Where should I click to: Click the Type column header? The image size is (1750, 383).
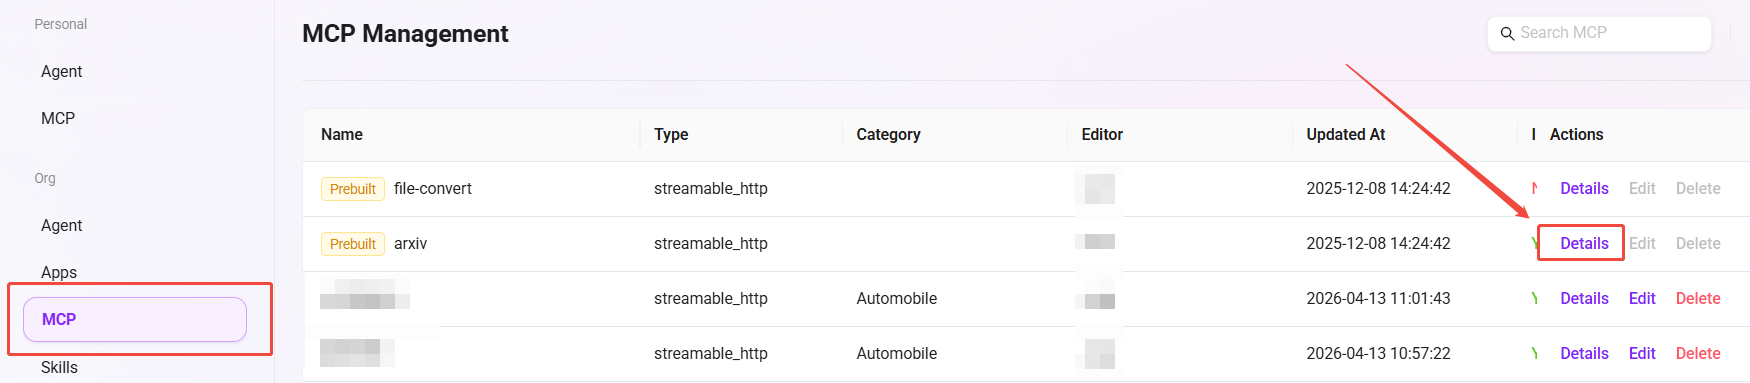671,134
